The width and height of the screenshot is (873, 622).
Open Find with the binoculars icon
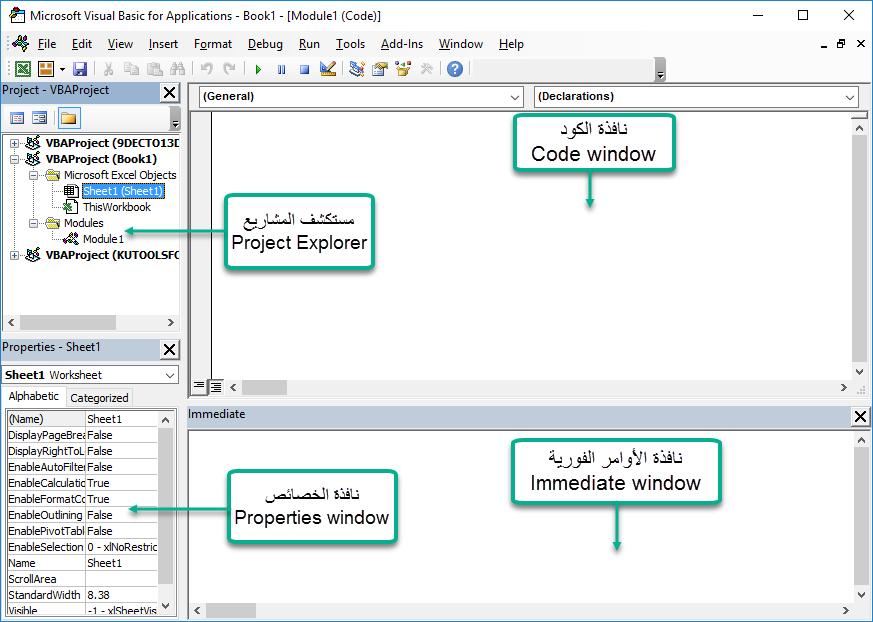tap(178, 69)
